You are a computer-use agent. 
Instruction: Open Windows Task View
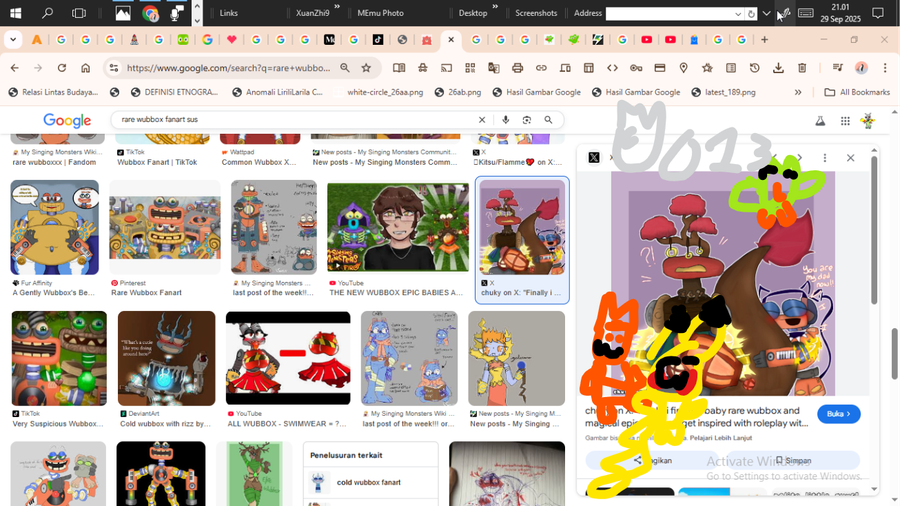pyautogui.click(x=79, y=13)
